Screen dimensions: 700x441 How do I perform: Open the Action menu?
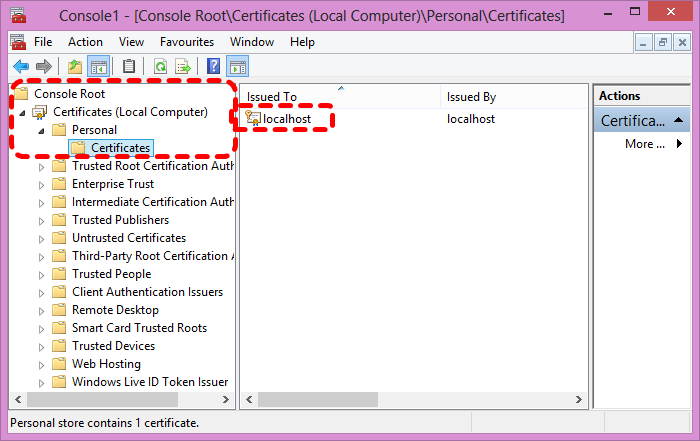(85, 42)
